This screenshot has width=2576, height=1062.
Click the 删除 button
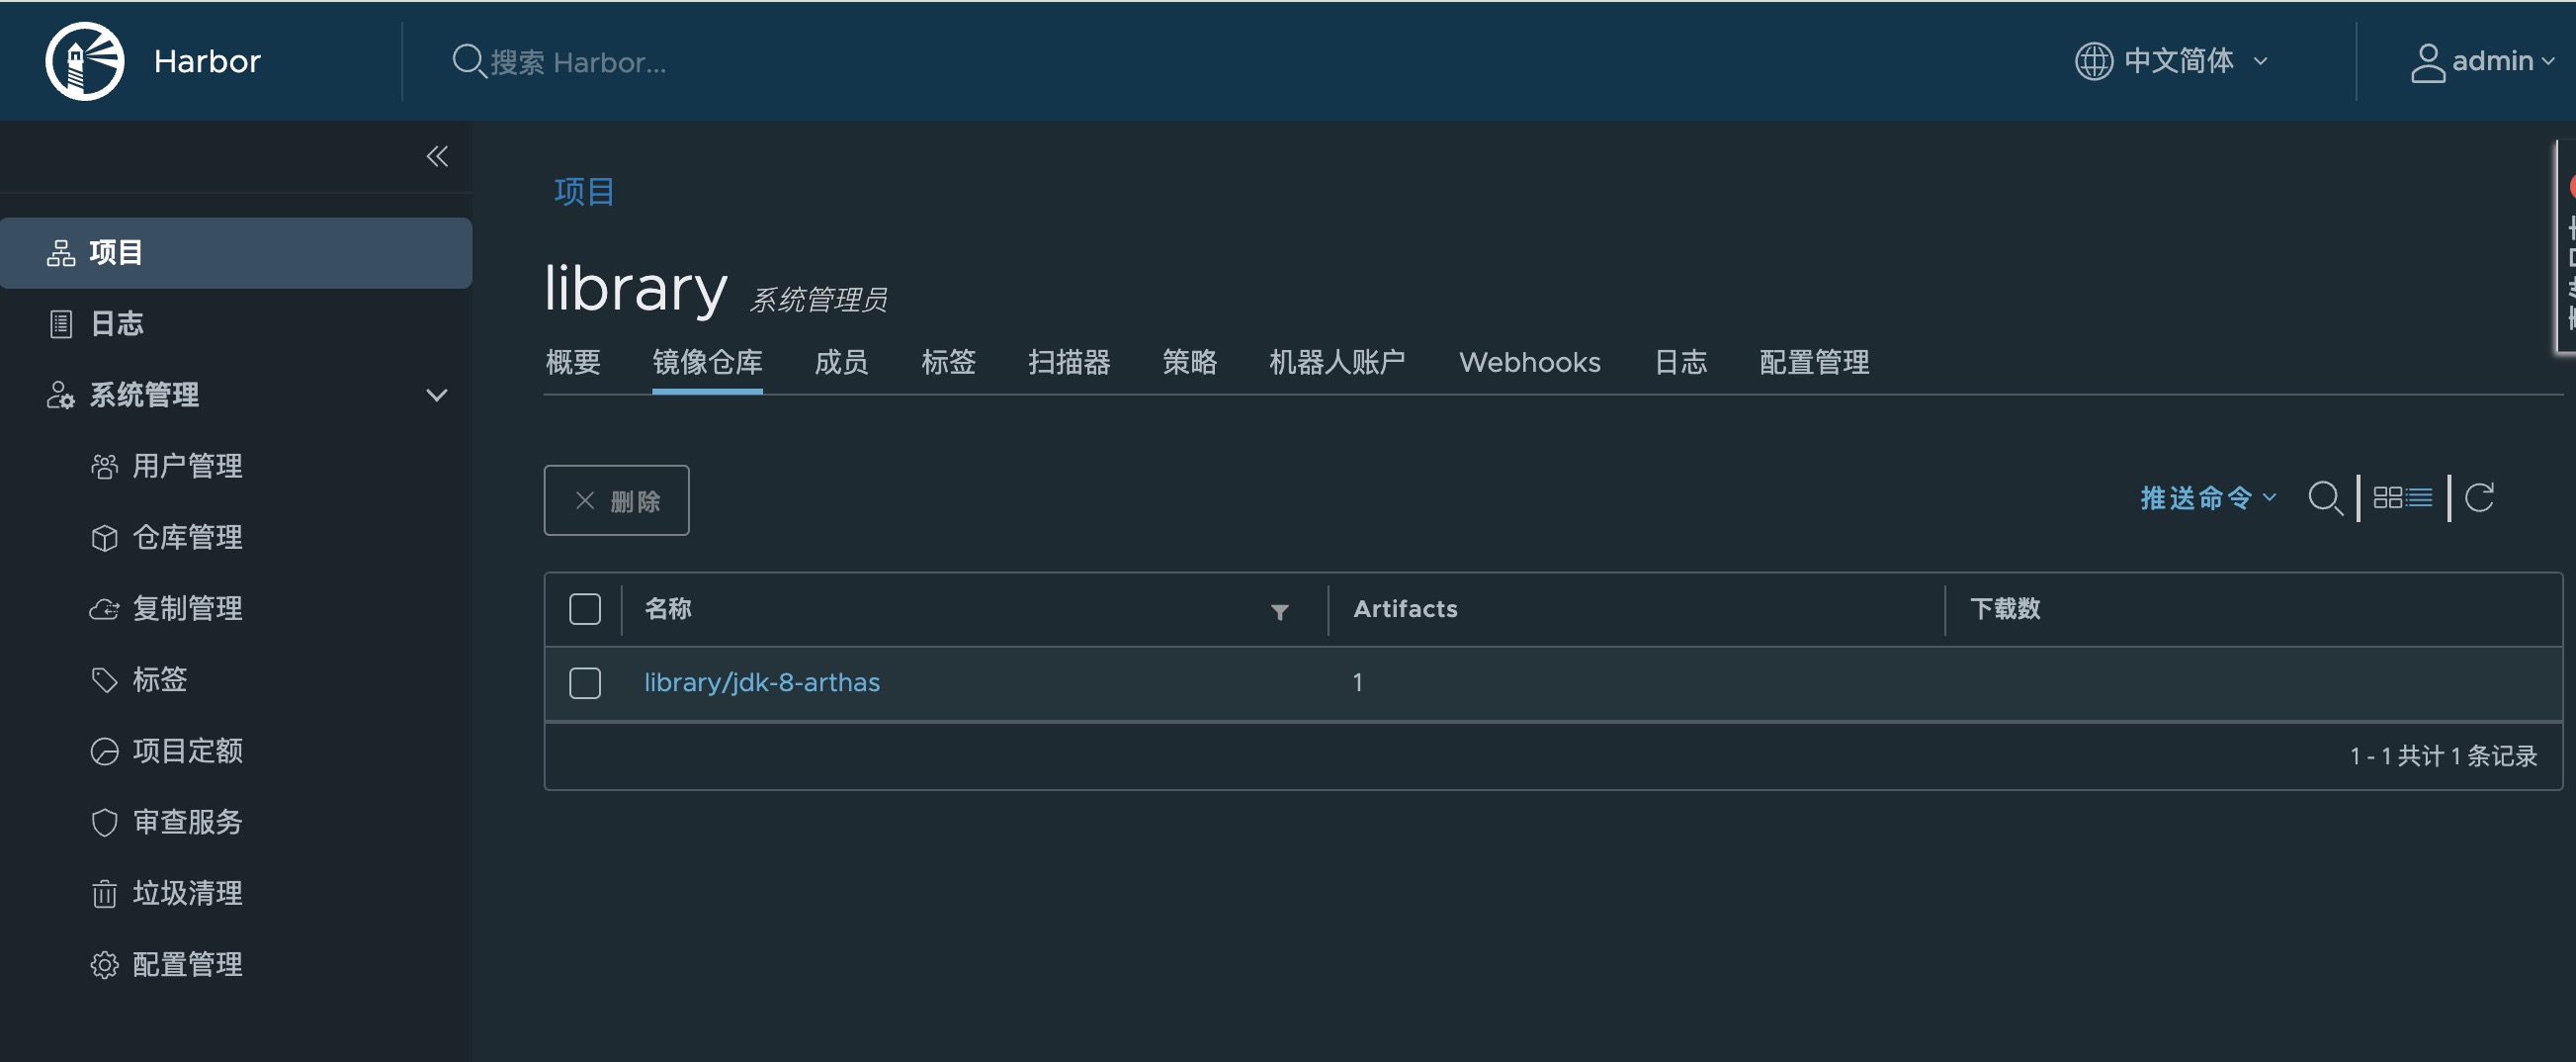pyautogui.click(x=616, y=500)
